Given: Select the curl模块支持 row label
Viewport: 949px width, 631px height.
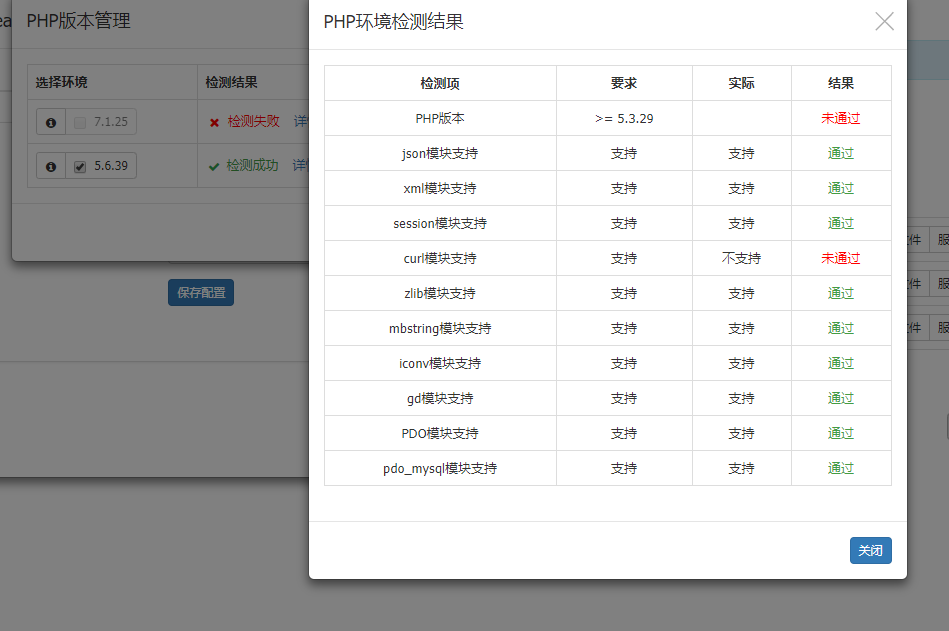Looking at the screenshot, I should tap(440, 258).
